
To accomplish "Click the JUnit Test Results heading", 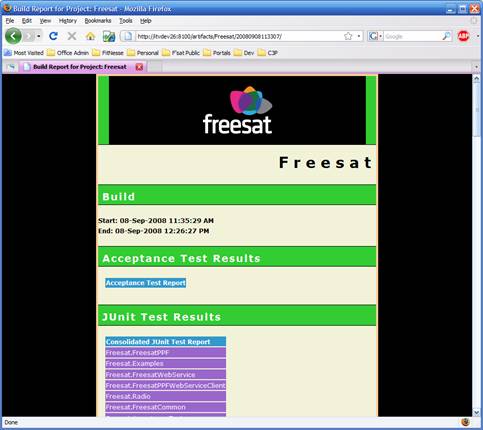I will (161, 317).
